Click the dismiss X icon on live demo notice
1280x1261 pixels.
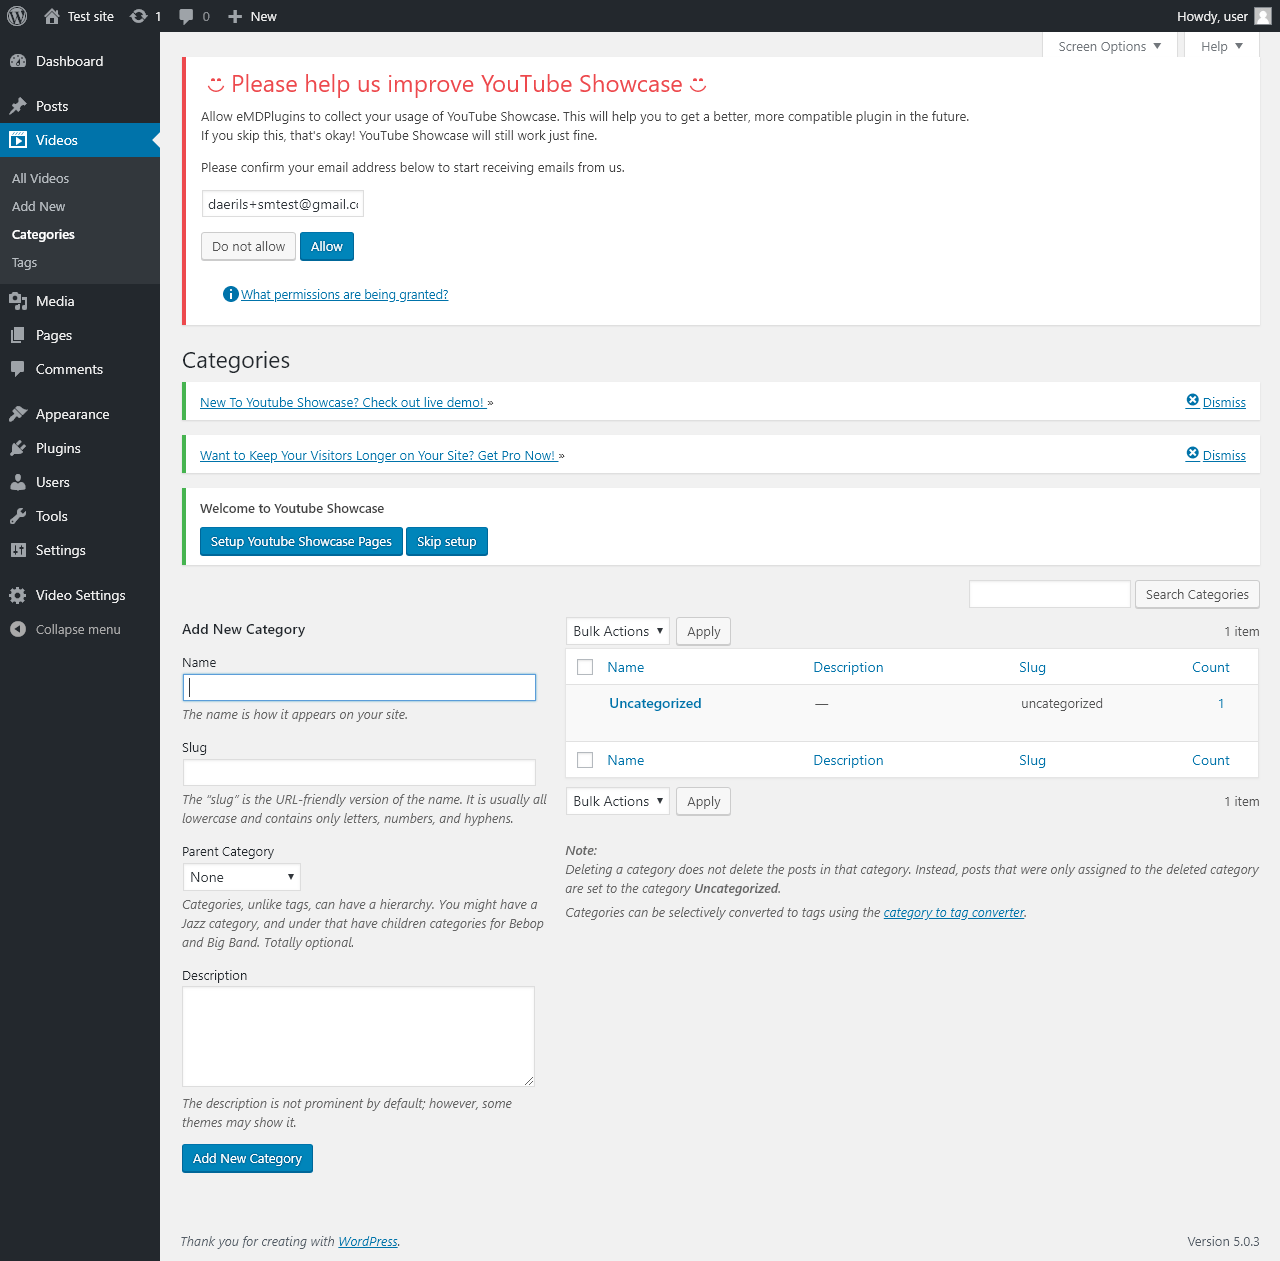(1193, 401)
